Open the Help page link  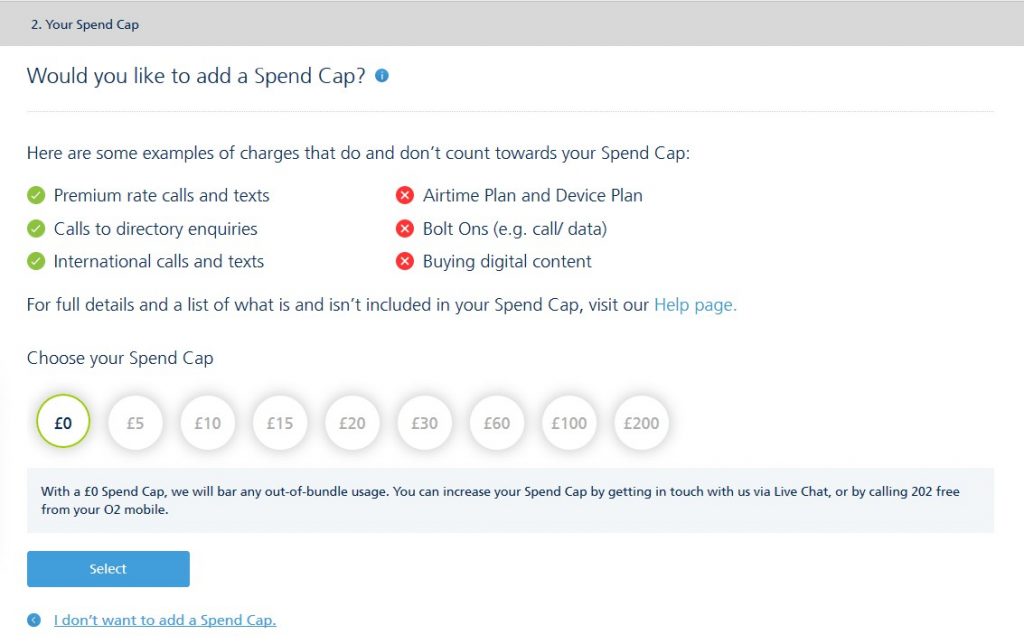point(695,304)
